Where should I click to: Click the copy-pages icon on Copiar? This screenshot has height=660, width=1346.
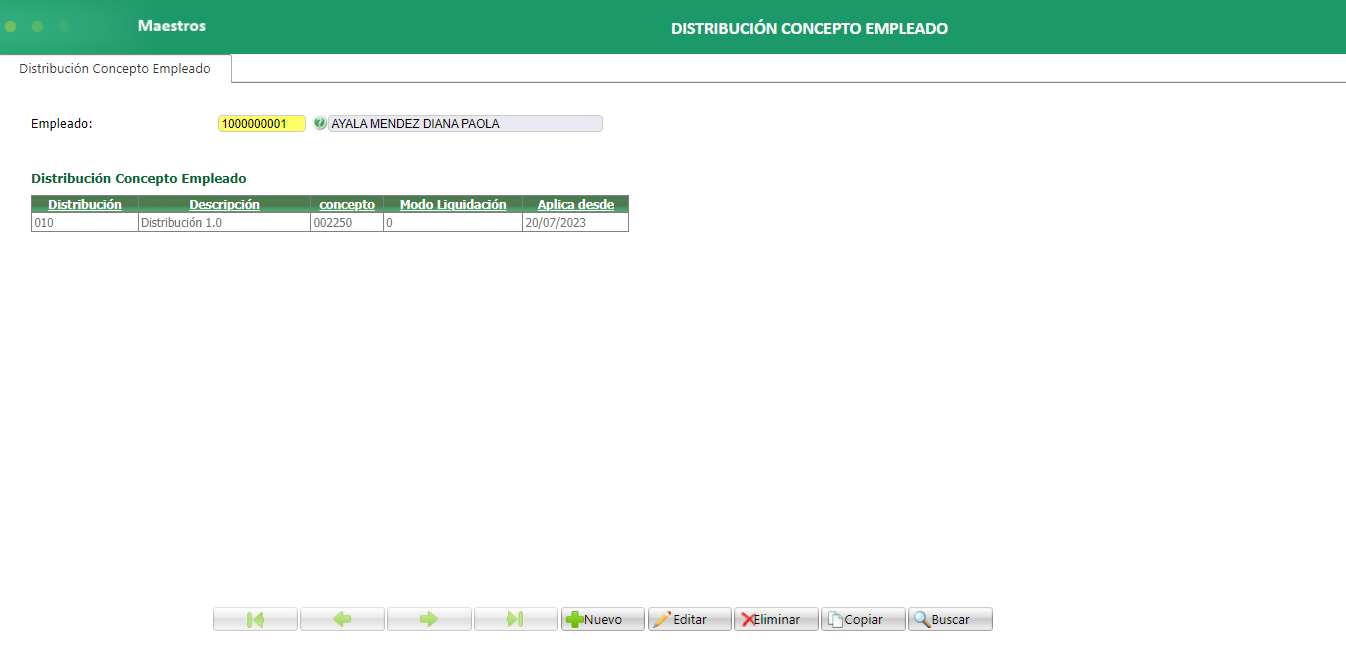tap(838, 618)
